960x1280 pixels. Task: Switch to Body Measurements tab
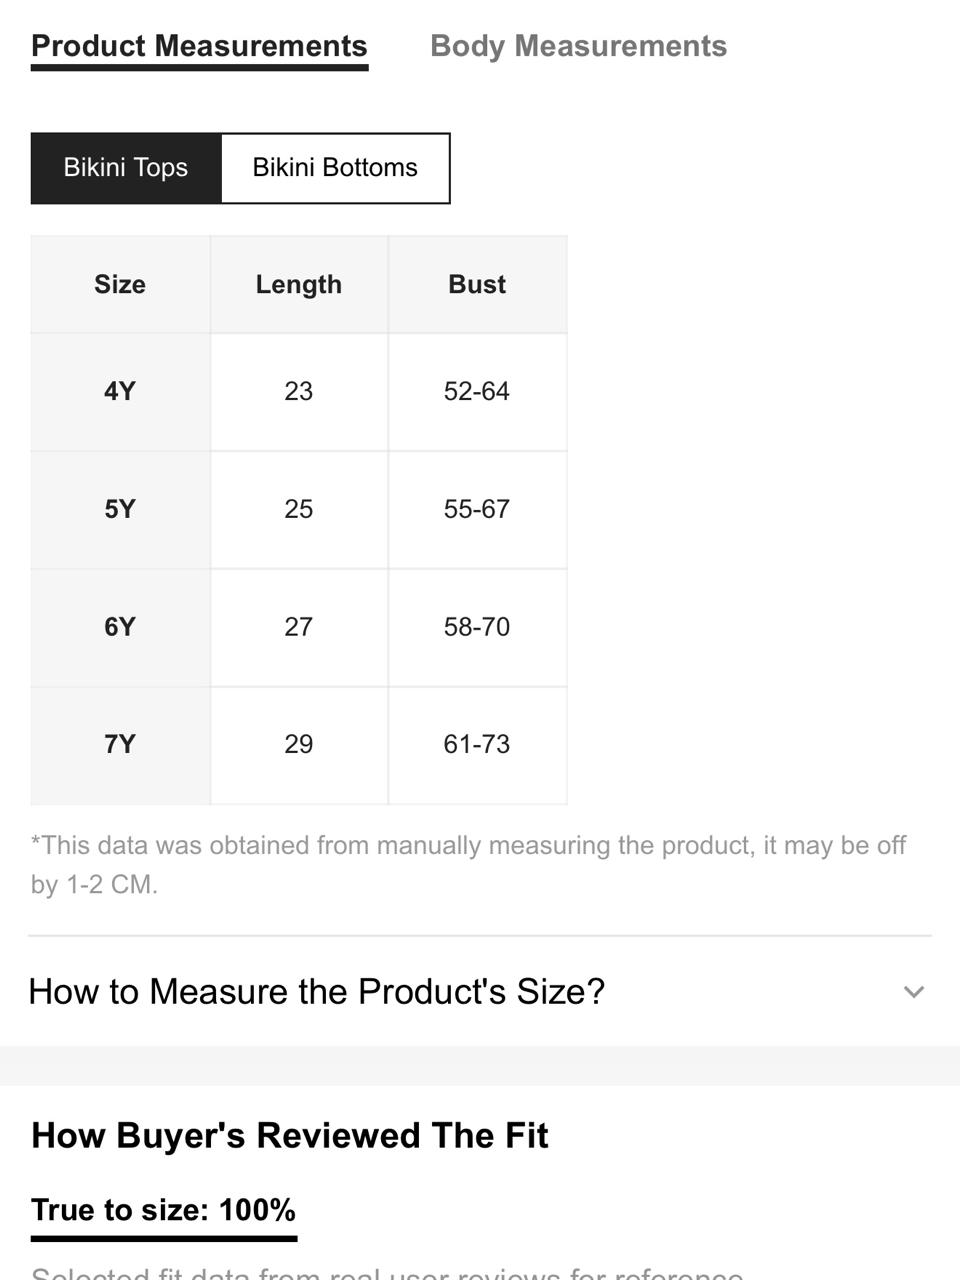[x=578, y=46]
